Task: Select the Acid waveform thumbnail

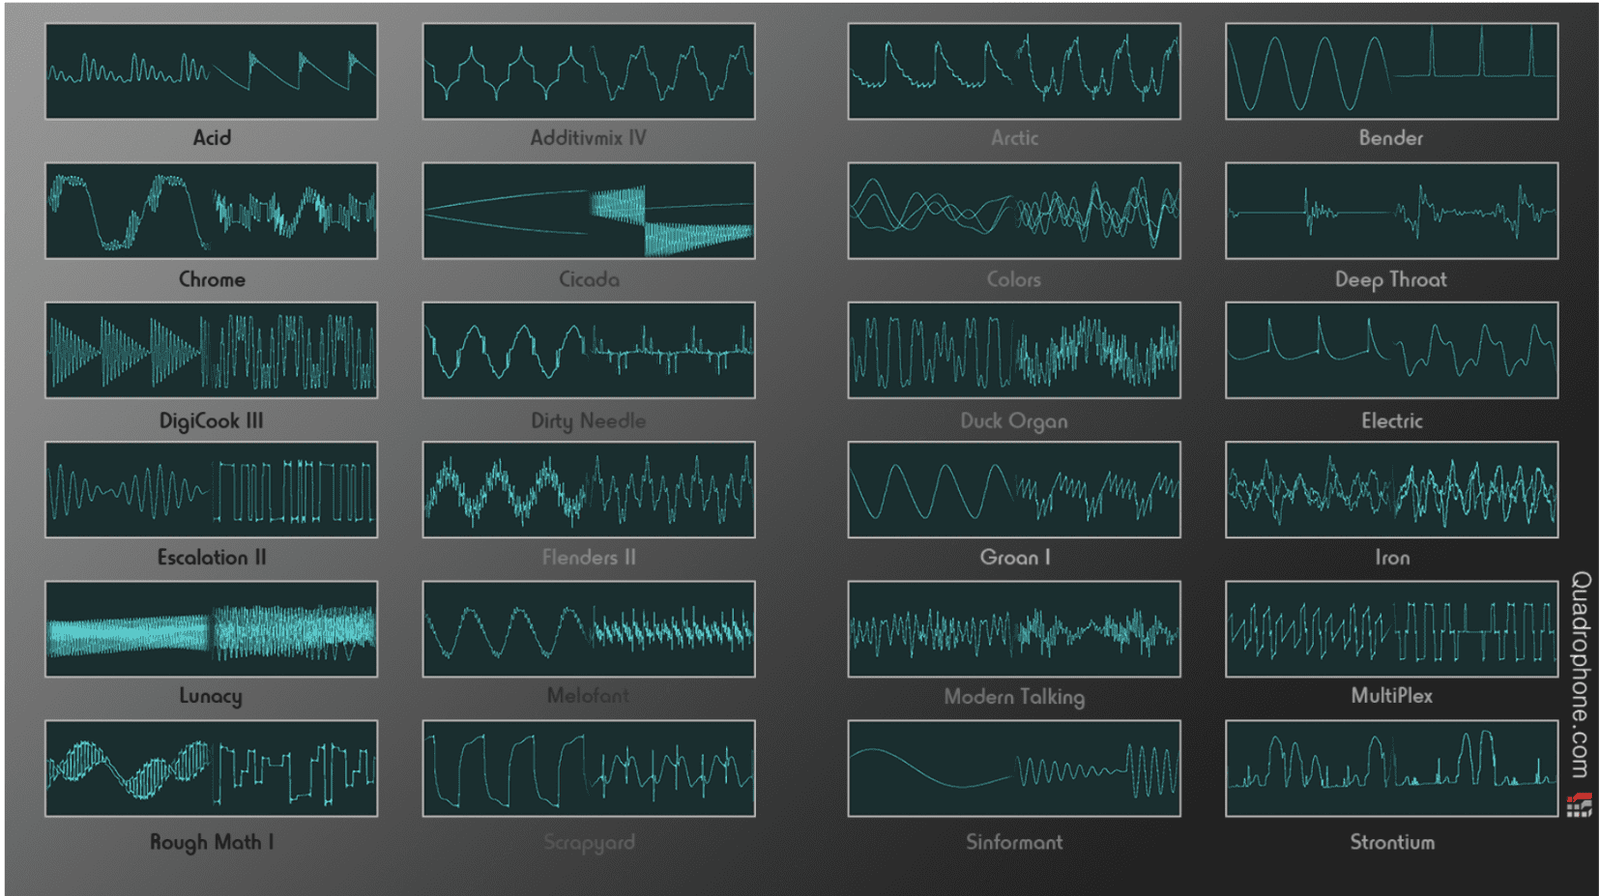Action: pyautogui.click(x=211, y=71)
